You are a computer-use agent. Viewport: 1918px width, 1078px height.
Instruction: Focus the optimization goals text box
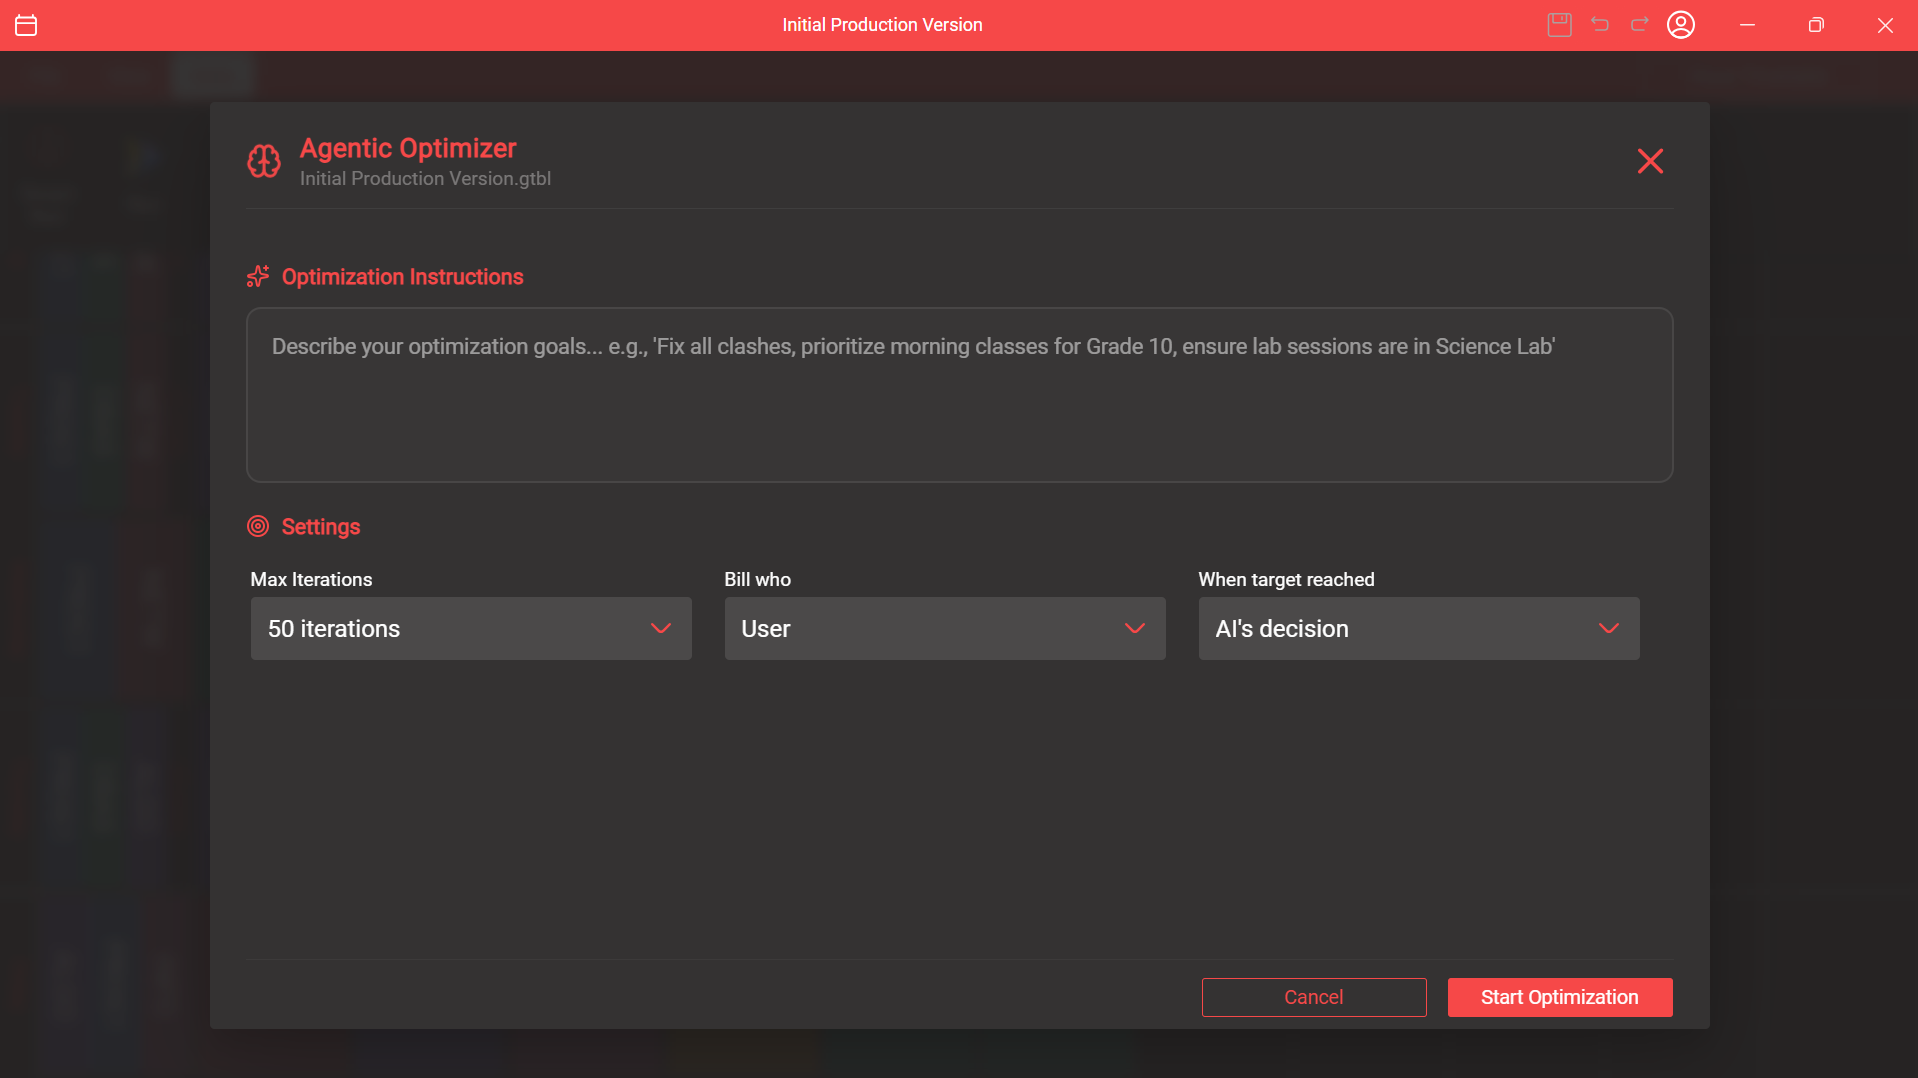[959, 395]
